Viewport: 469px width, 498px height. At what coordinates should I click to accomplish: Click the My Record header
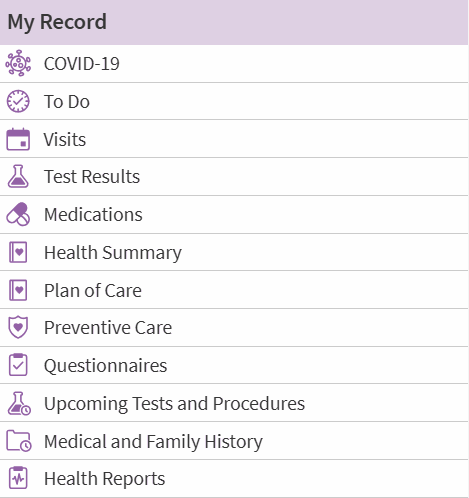[x=234, y=22]
